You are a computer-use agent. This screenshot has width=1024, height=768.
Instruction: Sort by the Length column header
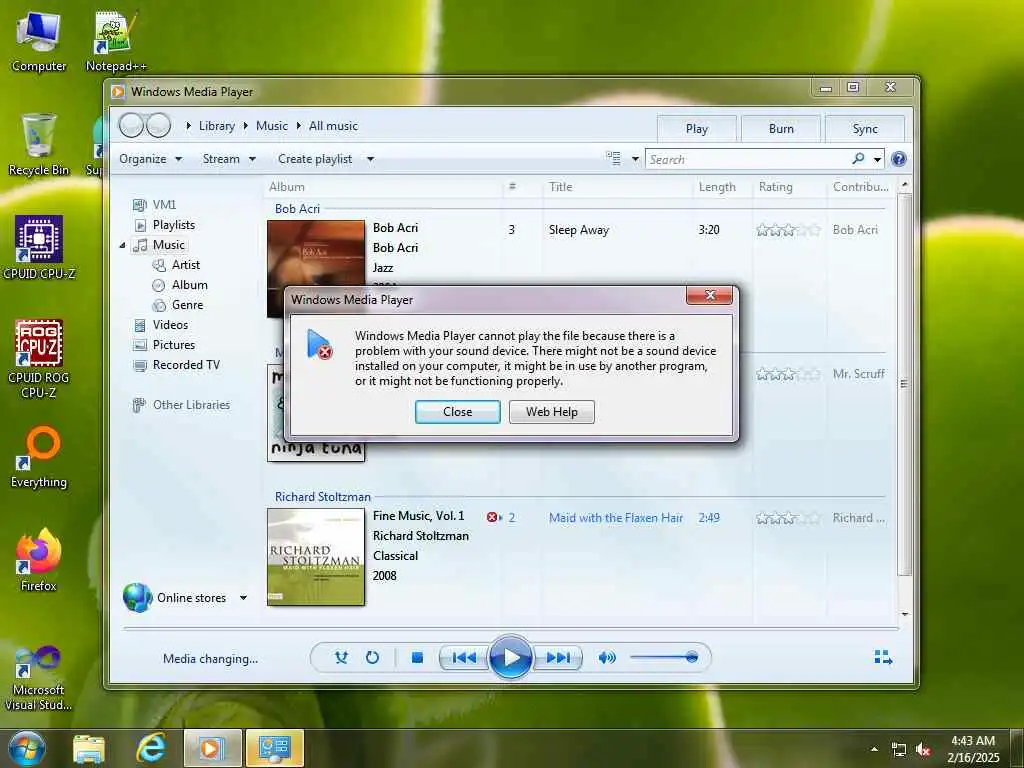[x=717, y=187]
